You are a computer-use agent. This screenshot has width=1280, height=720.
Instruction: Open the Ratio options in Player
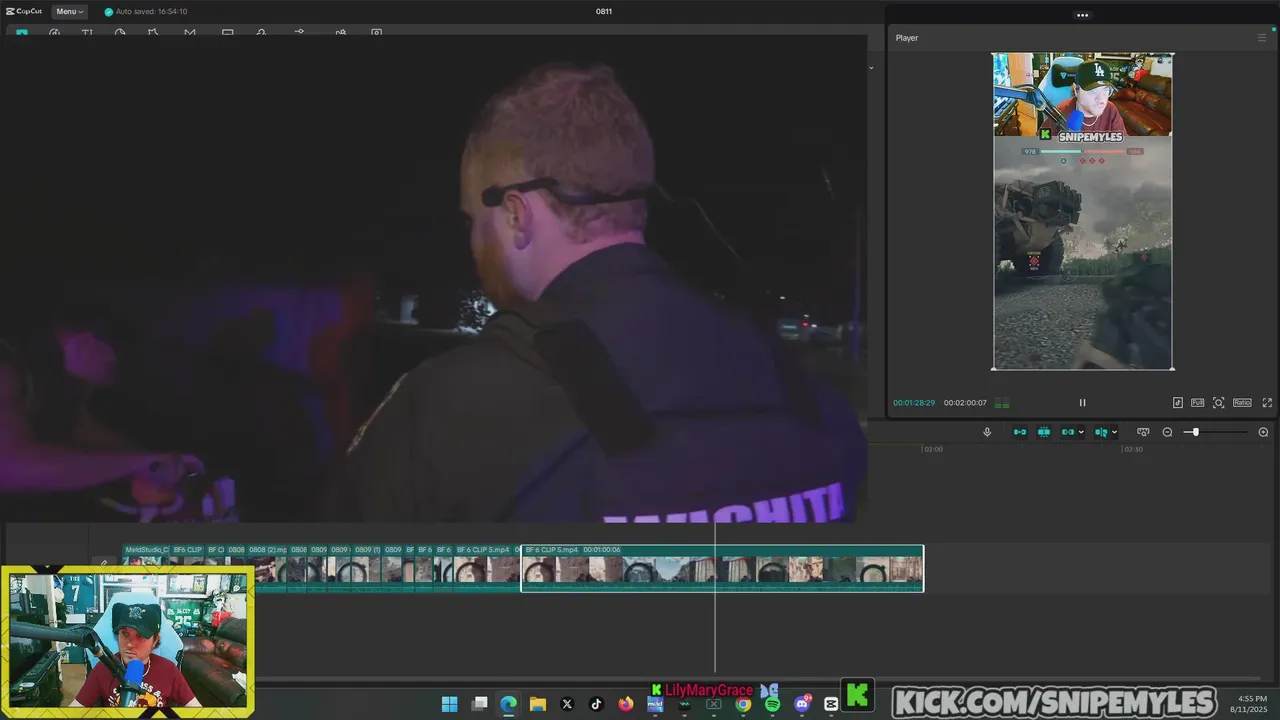pos(1242,403)
